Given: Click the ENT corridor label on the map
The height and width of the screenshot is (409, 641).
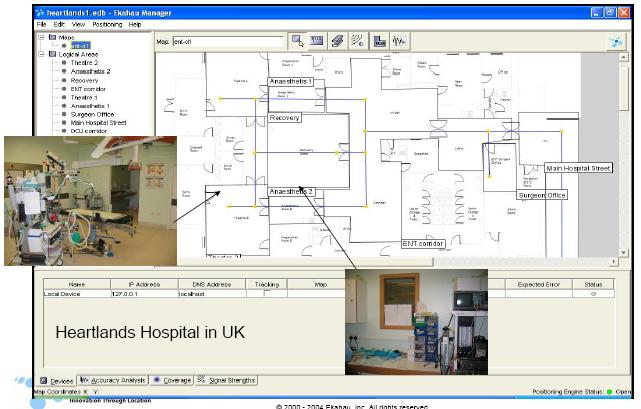Looking at the screenshot, I should click(423, 244).
